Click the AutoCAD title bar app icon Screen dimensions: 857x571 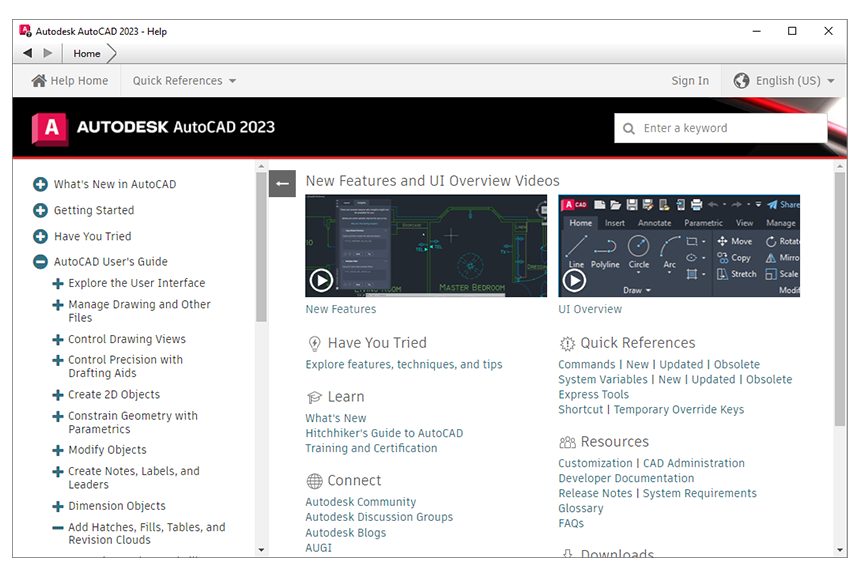(25, 31)
